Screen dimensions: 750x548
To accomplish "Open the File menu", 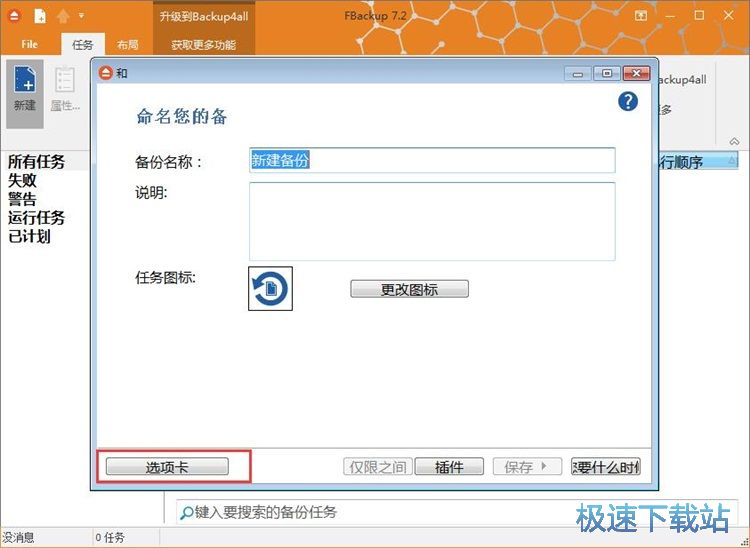I will [30, 44].
